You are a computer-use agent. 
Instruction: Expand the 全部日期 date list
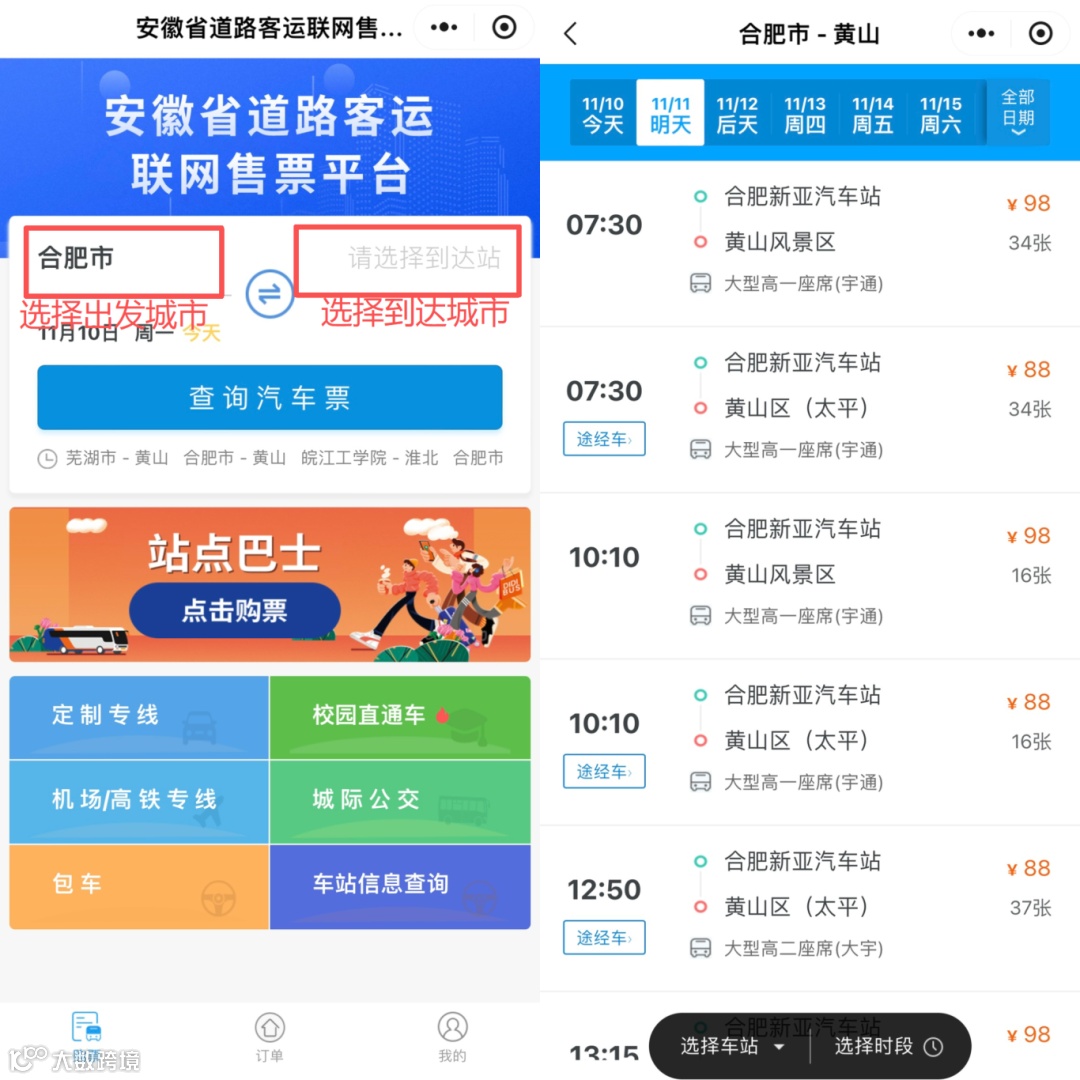pos(1017,112)
